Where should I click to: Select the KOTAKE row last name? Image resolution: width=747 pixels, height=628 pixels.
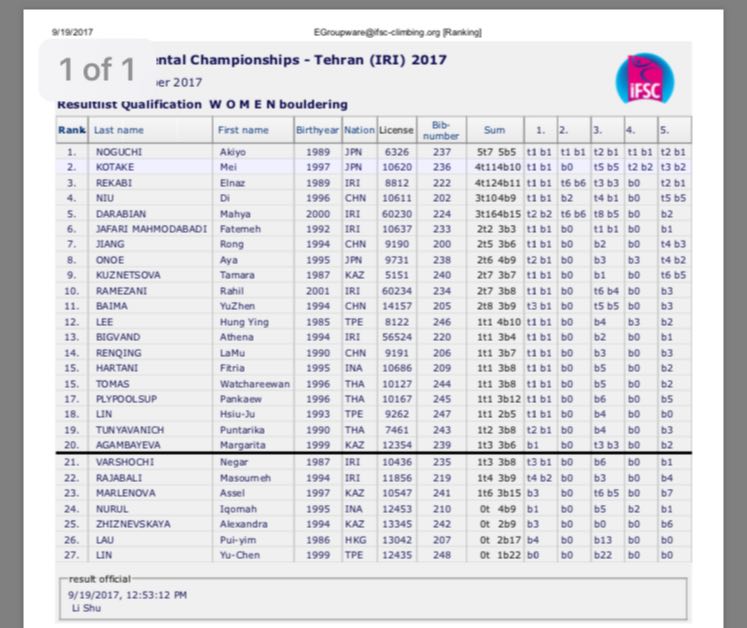click(115, 168)
